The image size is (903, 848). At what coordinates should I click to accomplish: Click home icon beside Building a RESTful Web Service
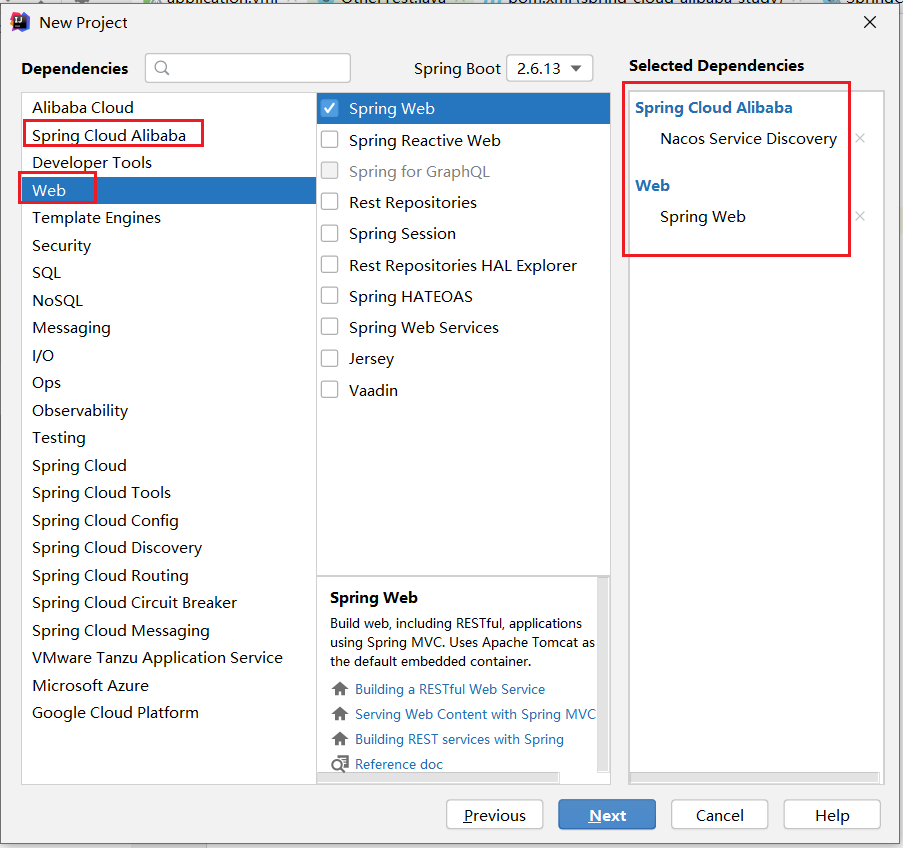click(x=340, y=689)
